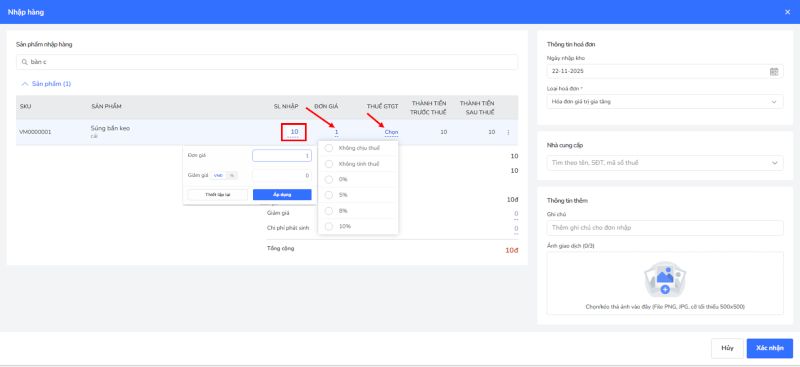Click the SL nhập quantity value 10

[x=294, y=132]
